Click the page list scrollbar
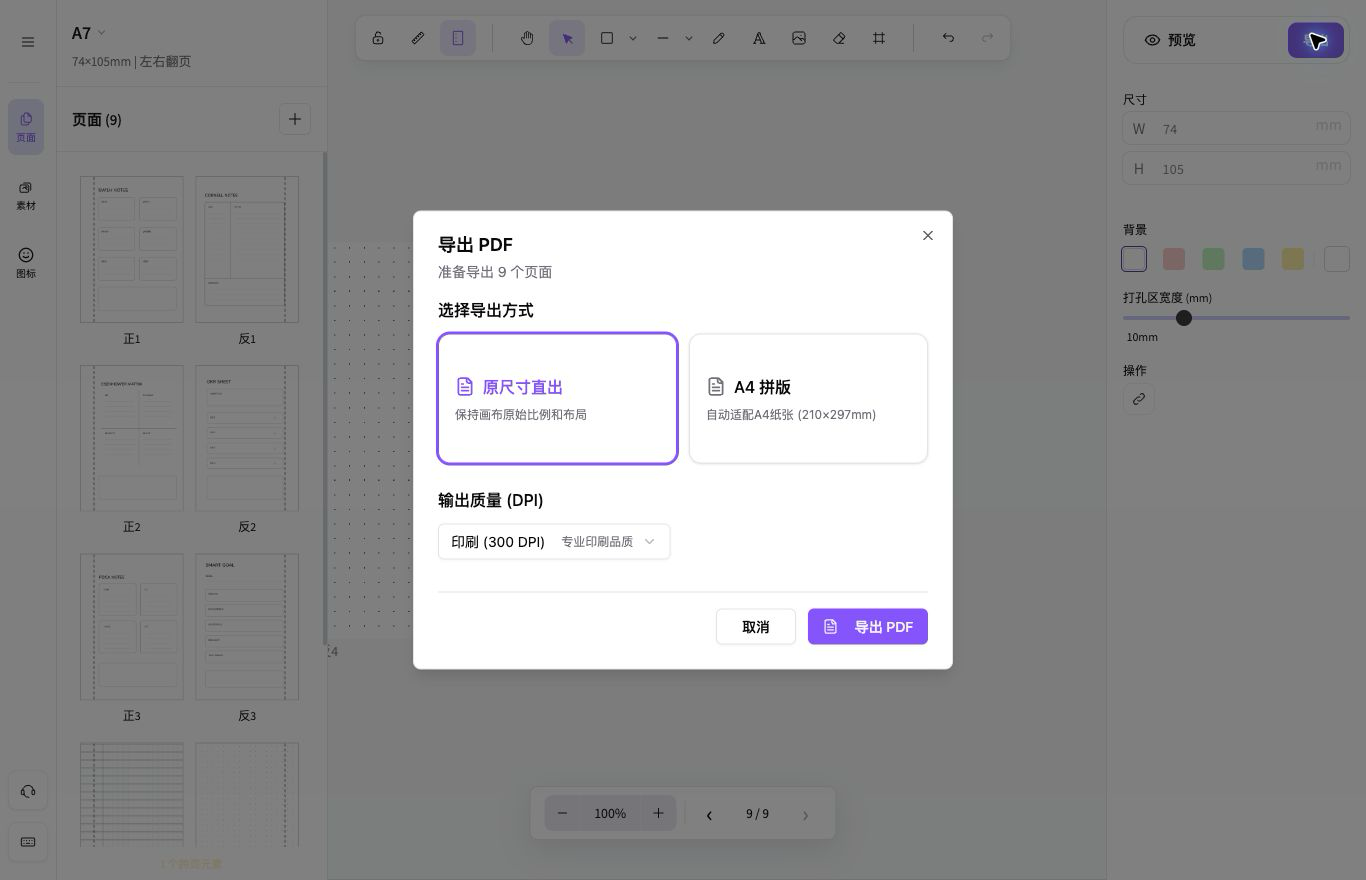1366x880 pixels. 324,397
